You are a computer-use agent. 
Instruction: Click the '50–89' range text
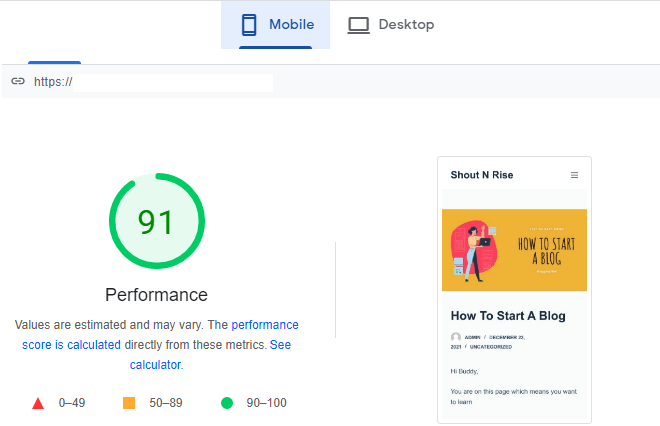click(166, 403)
